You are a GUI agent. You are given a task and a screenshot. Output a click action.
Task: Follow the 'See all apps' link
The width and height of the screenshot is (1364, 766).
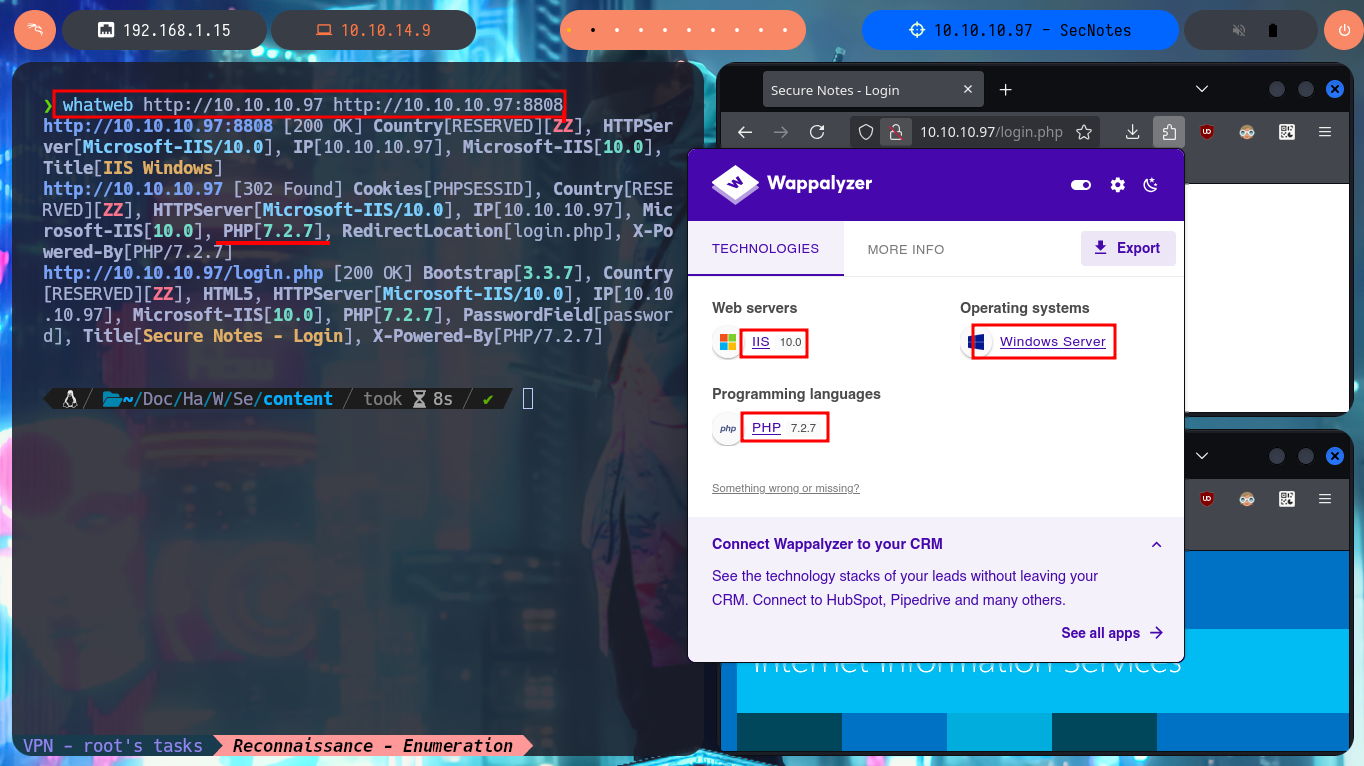[x=1112, y=633]
